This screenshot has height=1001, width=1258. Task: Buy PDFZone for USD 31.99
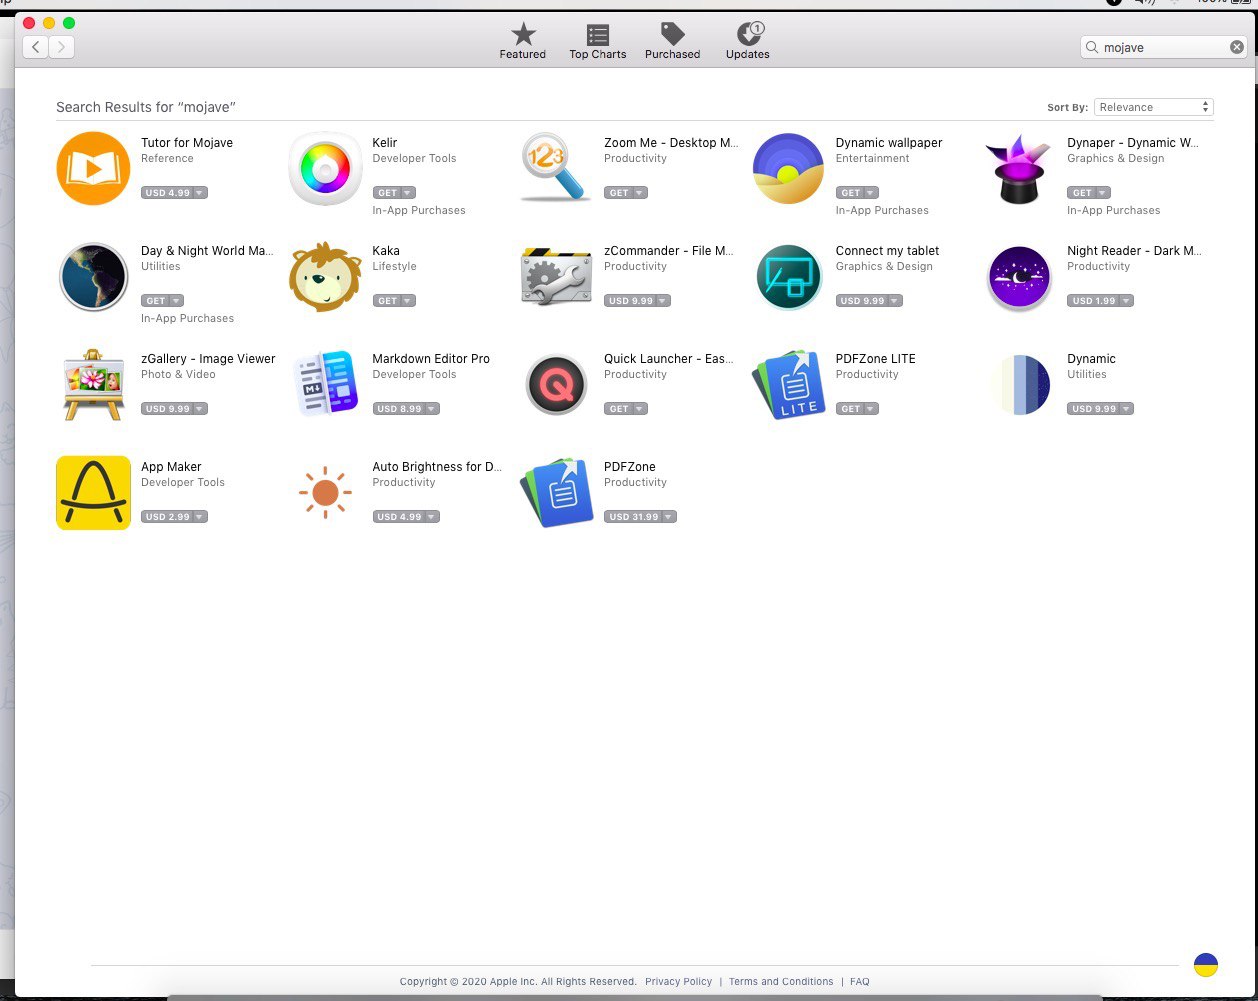point(640,517)
